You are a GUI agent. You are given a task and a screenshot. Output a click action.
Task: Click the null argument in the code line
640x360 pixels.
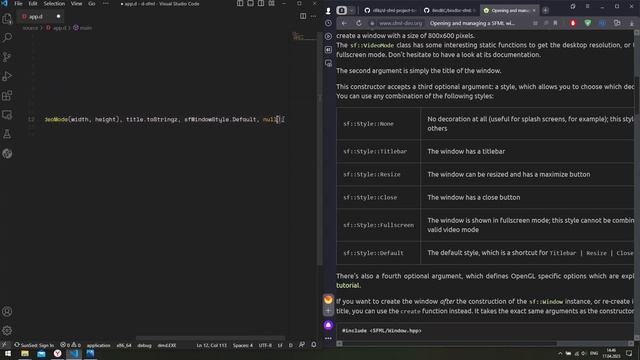pyautogui.click(x=270, y=120)
